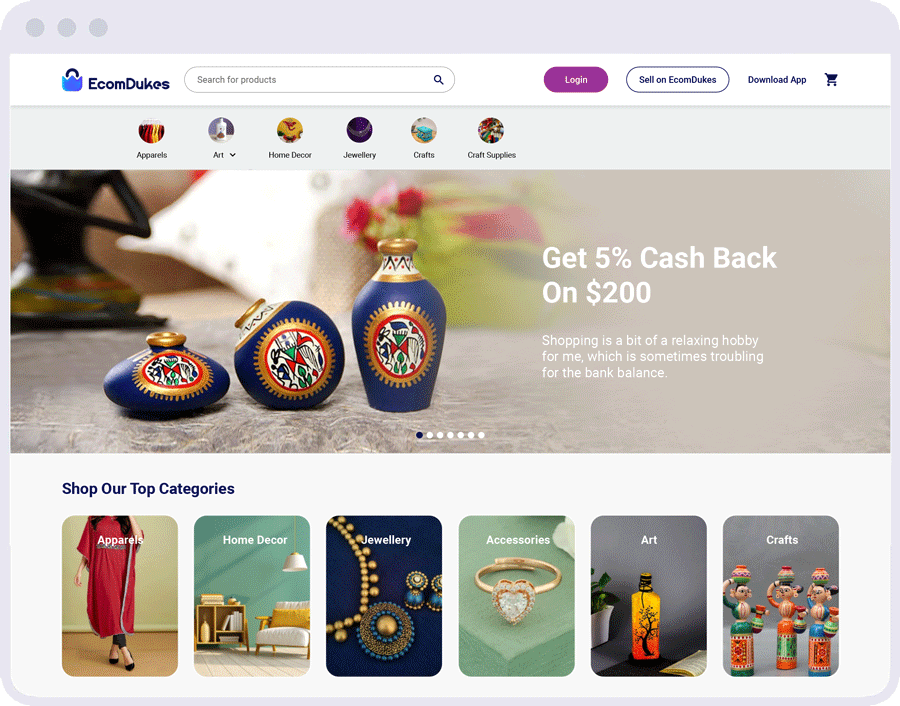Focus the Search for products field
This screenshot has height=706, width=900.
click(319, 80)
